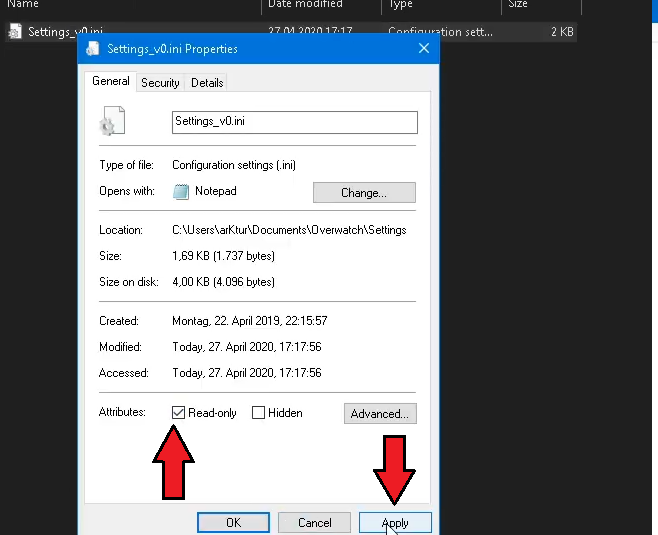Switch to the General tab
This screenshot has width=658, height=535.
pos(111,81)
